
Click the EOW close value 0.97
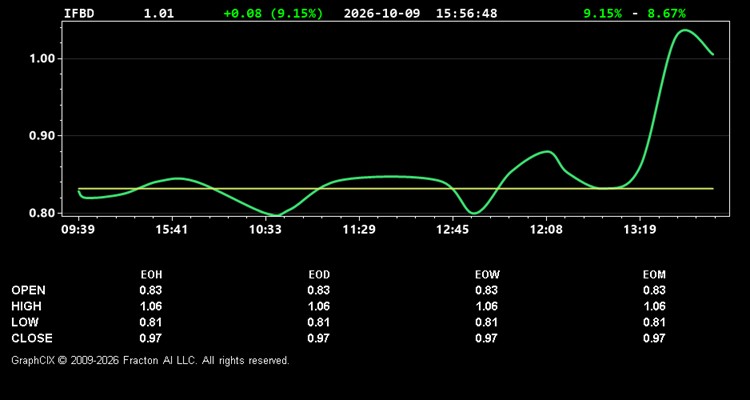[x=486, y=338]
